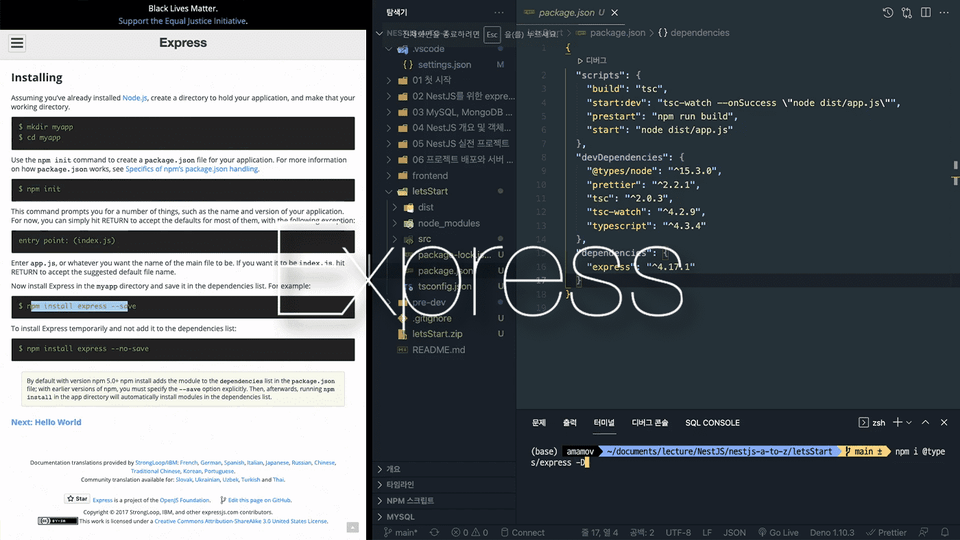Viewport: 960px width, 540px height.
Task: Open the 디버그 콘솔 tab
Action: [x=650, y=422]
